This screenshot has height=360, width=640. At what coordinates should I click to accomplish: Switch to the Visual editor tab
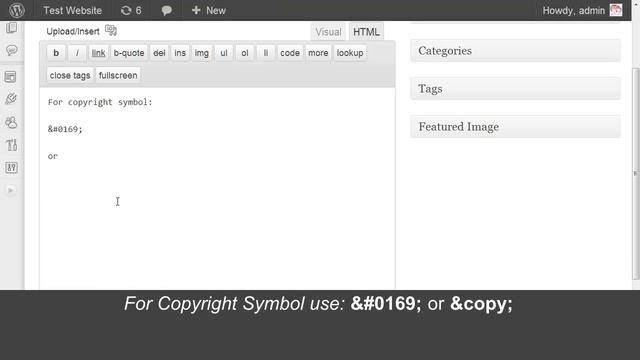(x=328, y=32)
